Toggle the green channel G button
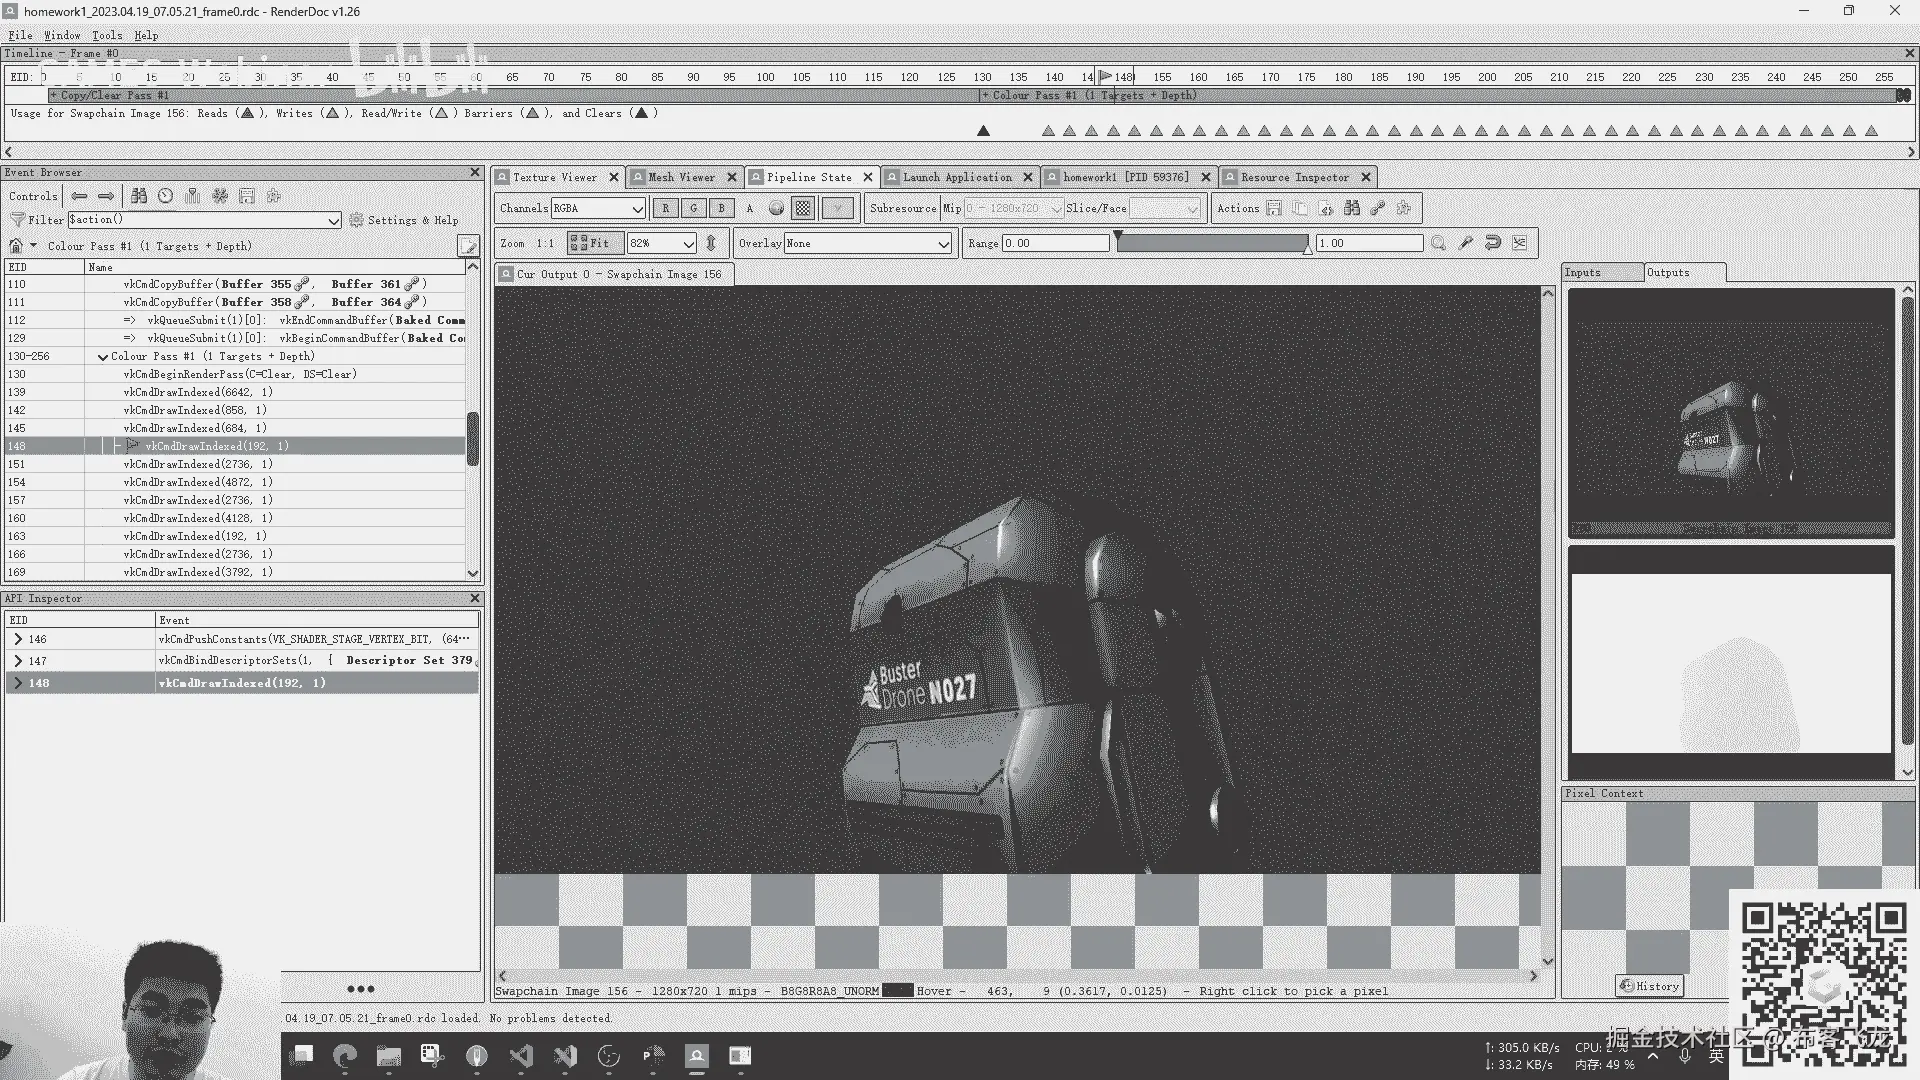 coord(693,208)
